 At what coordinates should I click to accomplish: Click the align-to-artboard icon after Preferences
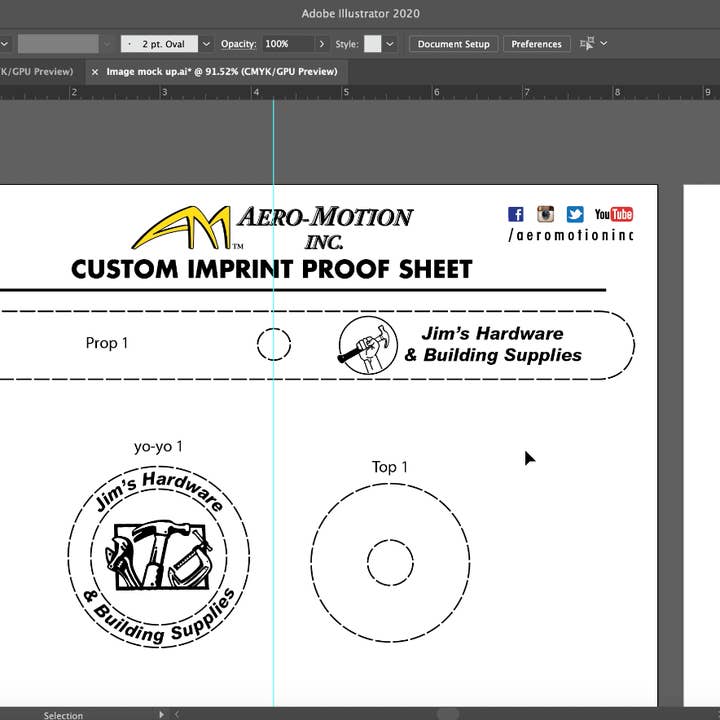pyautogui.click(x=588, y=44)
